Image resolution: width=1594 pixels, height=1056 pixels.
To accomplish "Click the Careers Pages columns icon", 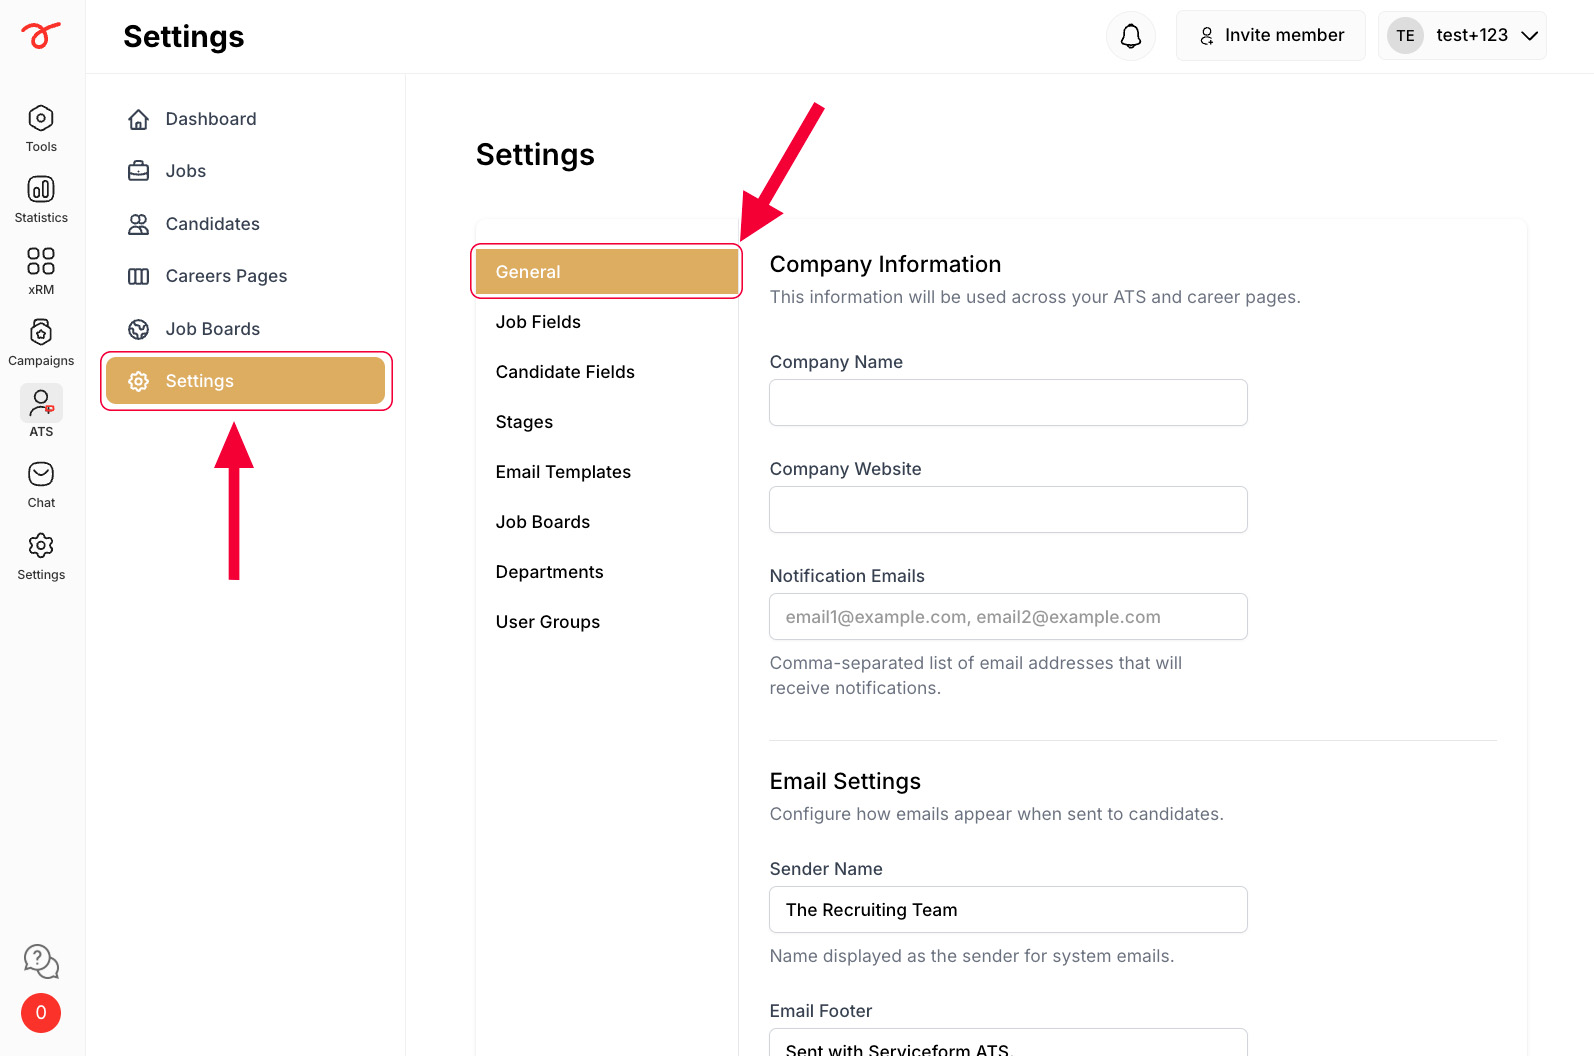I will point(139,276).
